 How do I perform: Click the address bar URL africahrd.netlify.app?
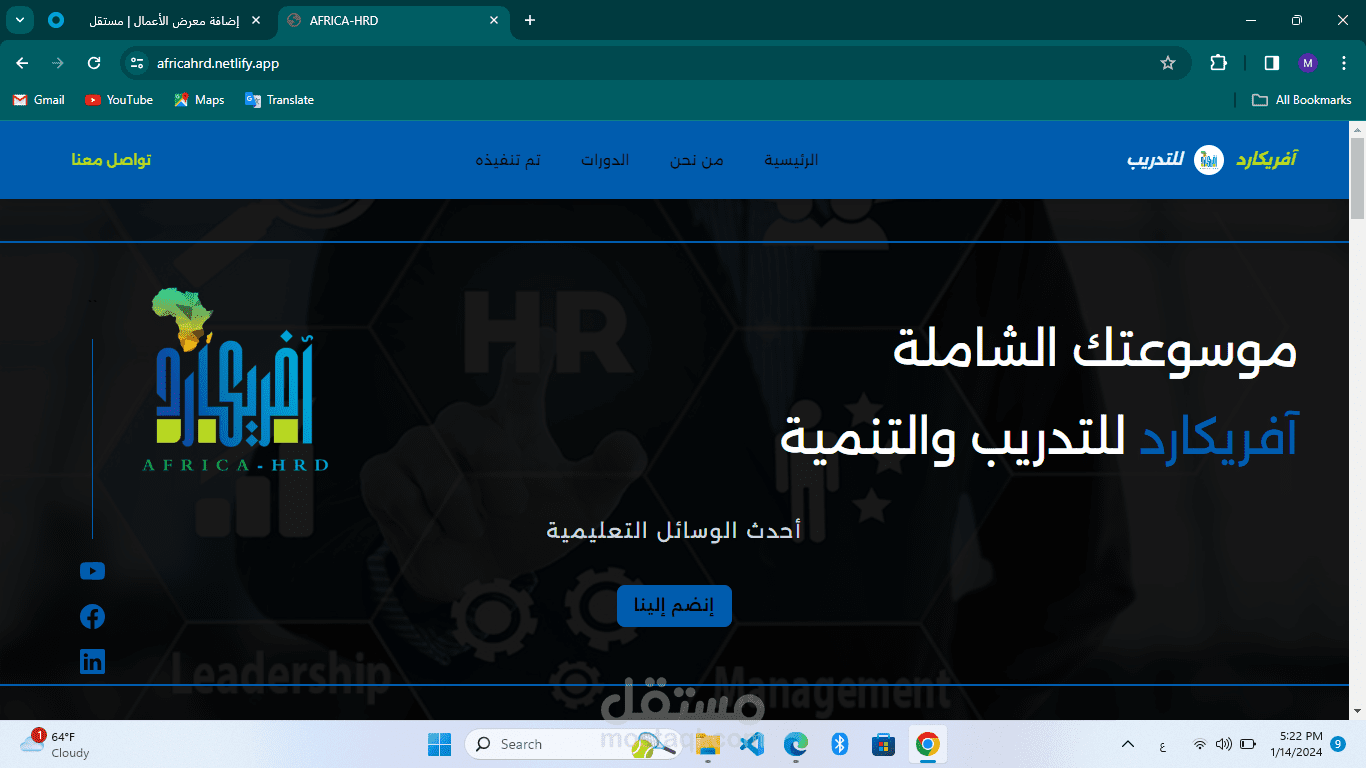pos(218,63)
